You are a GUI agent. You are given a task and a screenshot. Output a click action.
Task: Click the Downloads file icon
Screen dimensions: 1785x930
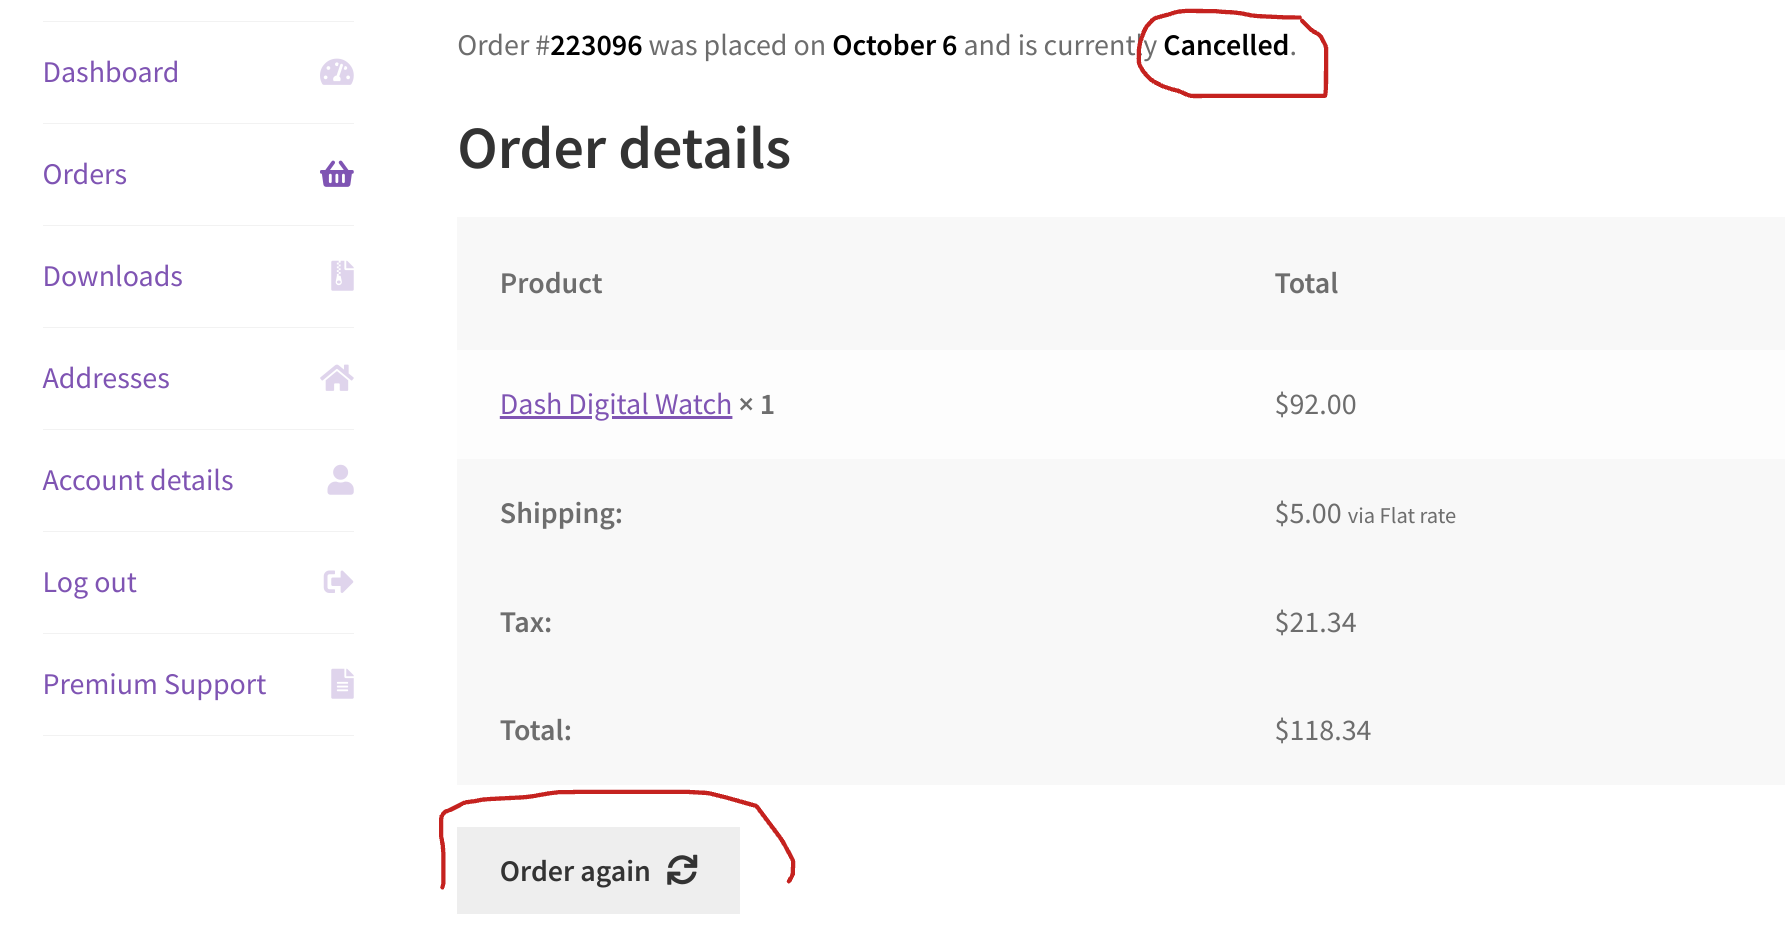coord(342,276)
